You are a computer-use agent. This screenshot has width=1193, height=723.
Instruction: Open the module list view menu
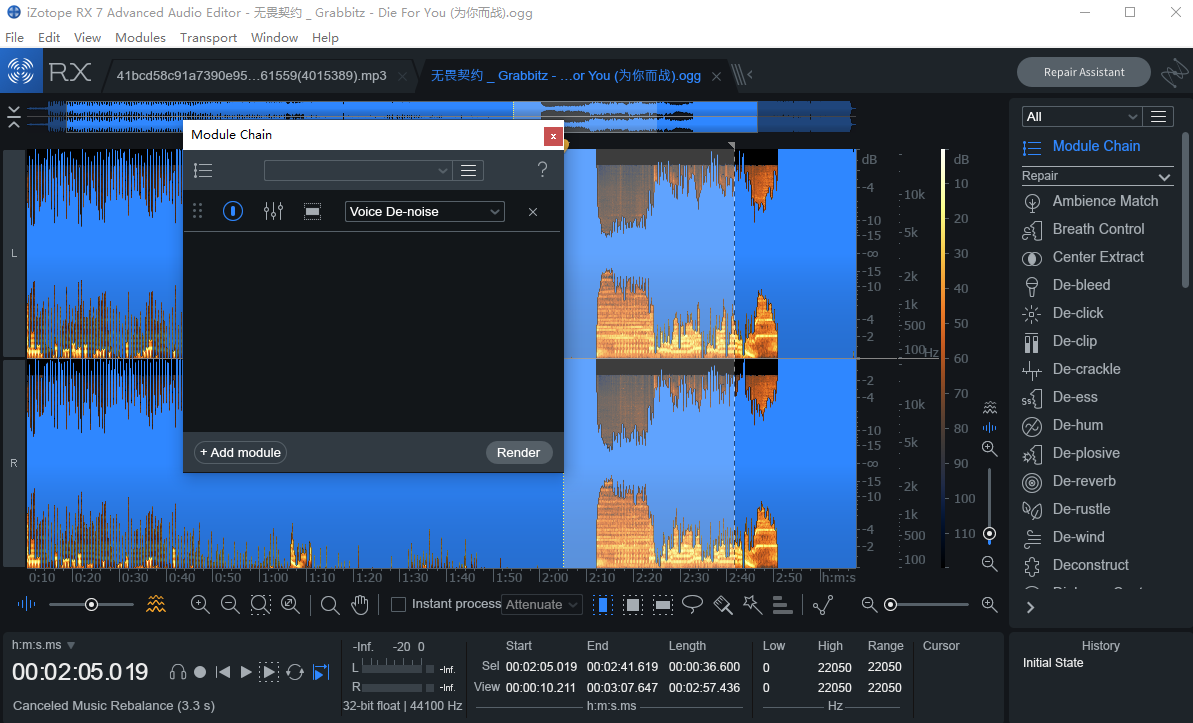(1158, 116)
